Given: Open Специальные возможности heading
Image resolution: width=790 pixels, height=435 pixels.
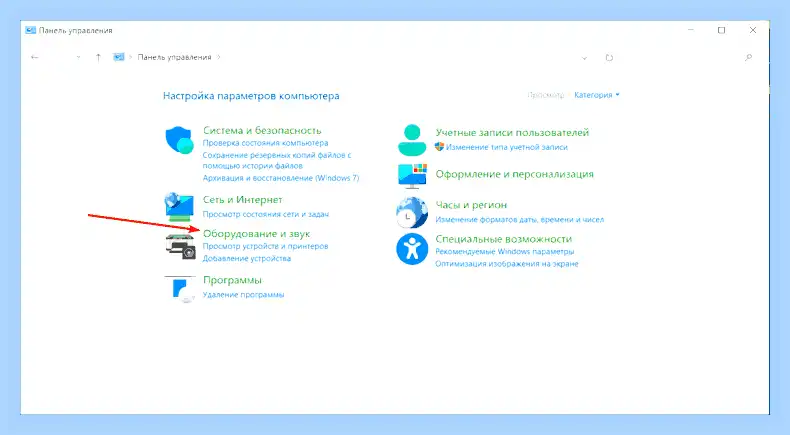Looking at the screenshot, I should [x=504, y=239].
